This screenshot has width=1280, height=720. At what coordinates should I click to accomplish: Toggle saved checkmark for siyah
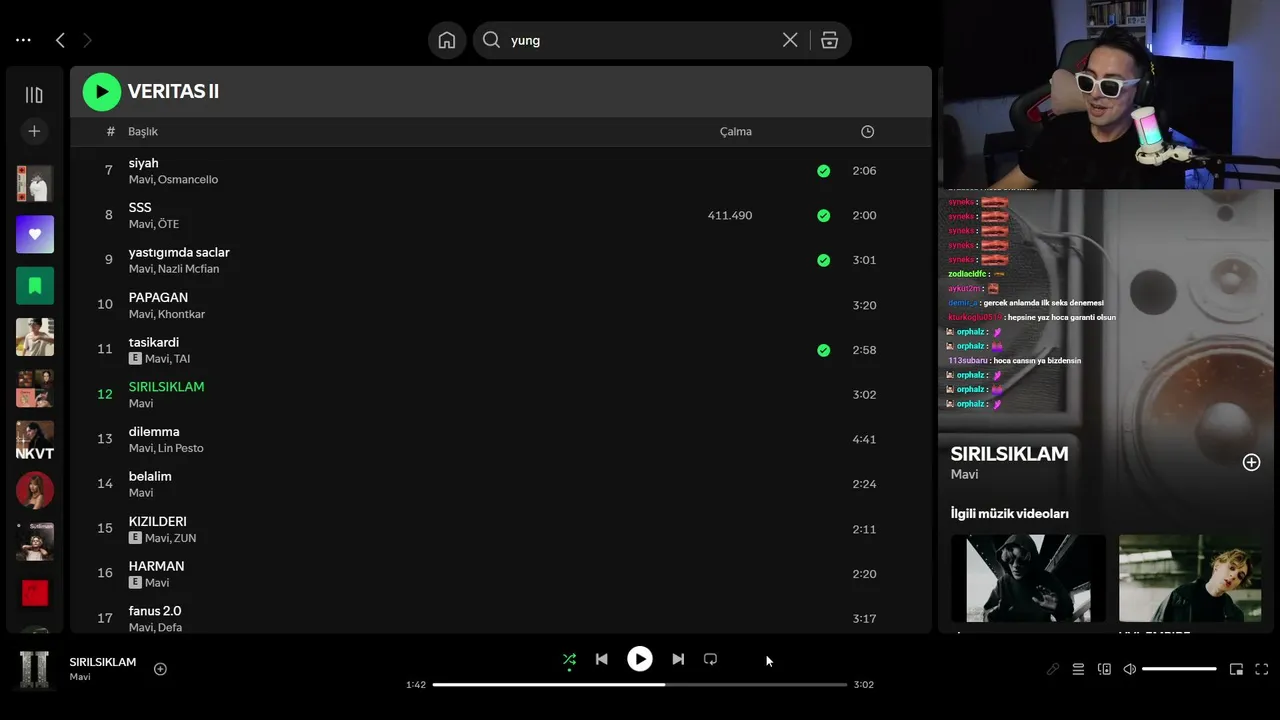point(823,171)
